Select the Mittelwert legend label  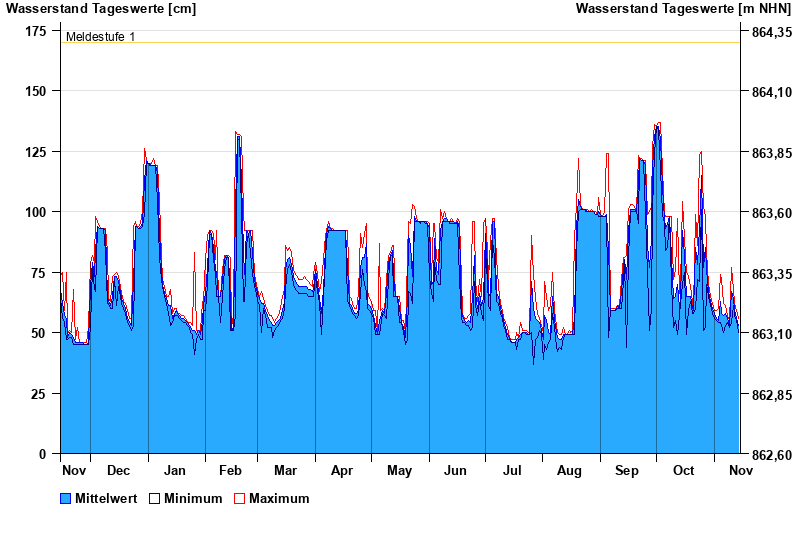(x=106, y=498)
